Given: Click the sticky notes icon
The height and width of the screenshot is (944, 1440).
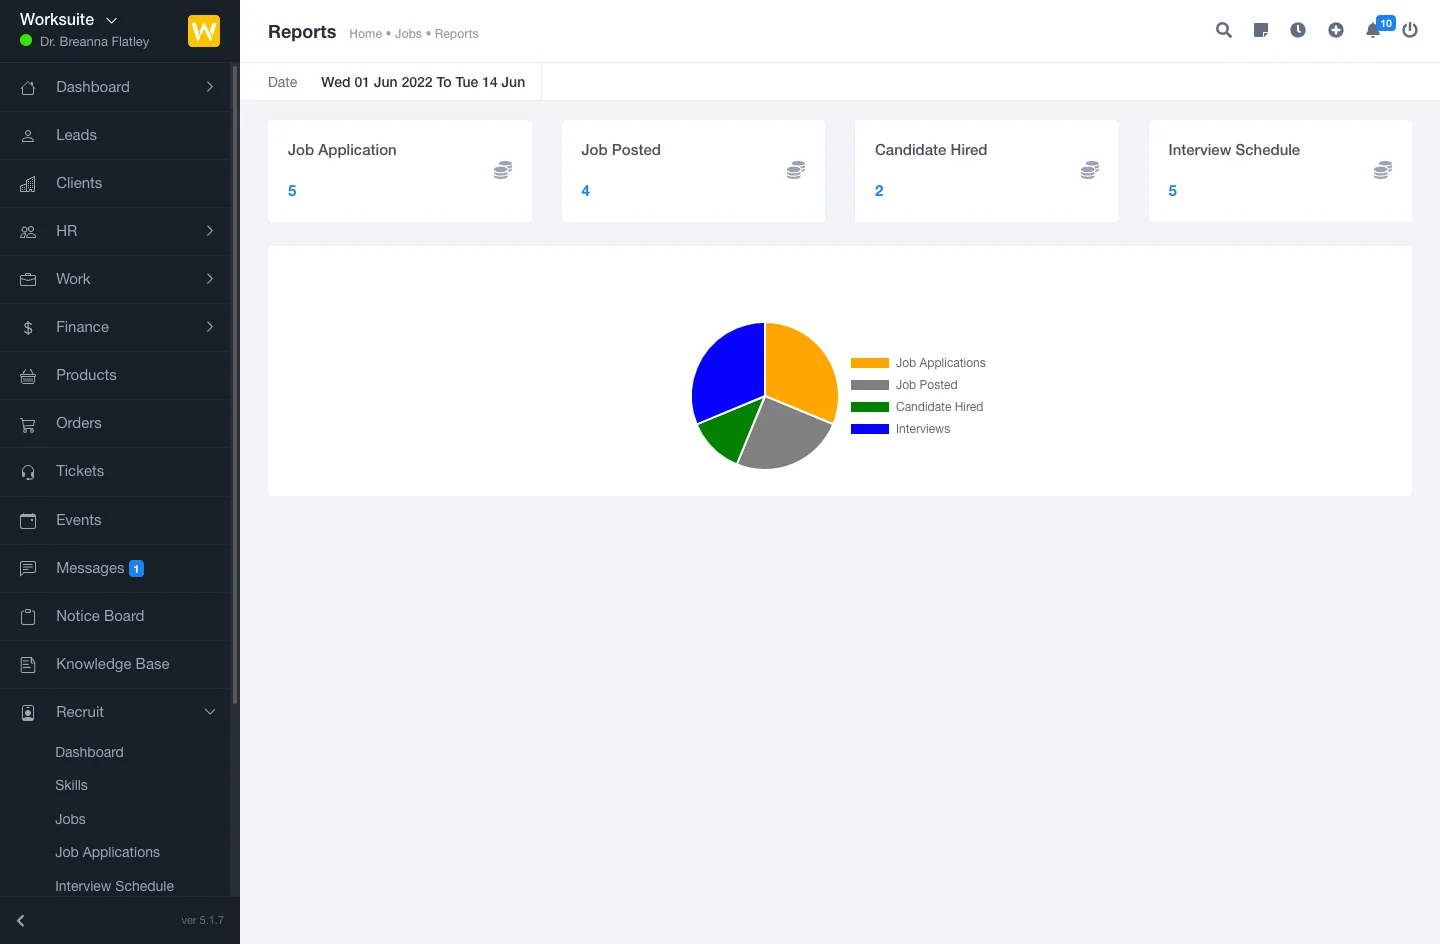Looking at the screenshot, I should pos(1261,30).
